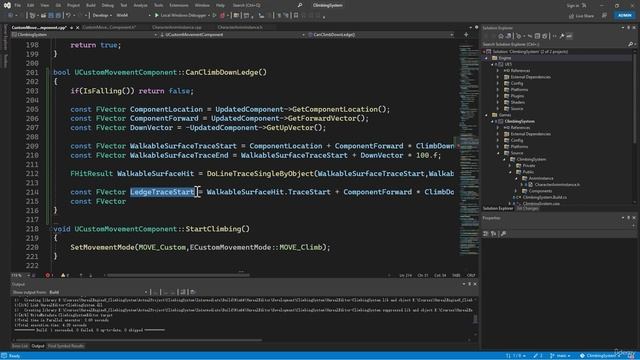640x360 pixels.
Task: Open the Debug menu
Action: tap(107, 5)
